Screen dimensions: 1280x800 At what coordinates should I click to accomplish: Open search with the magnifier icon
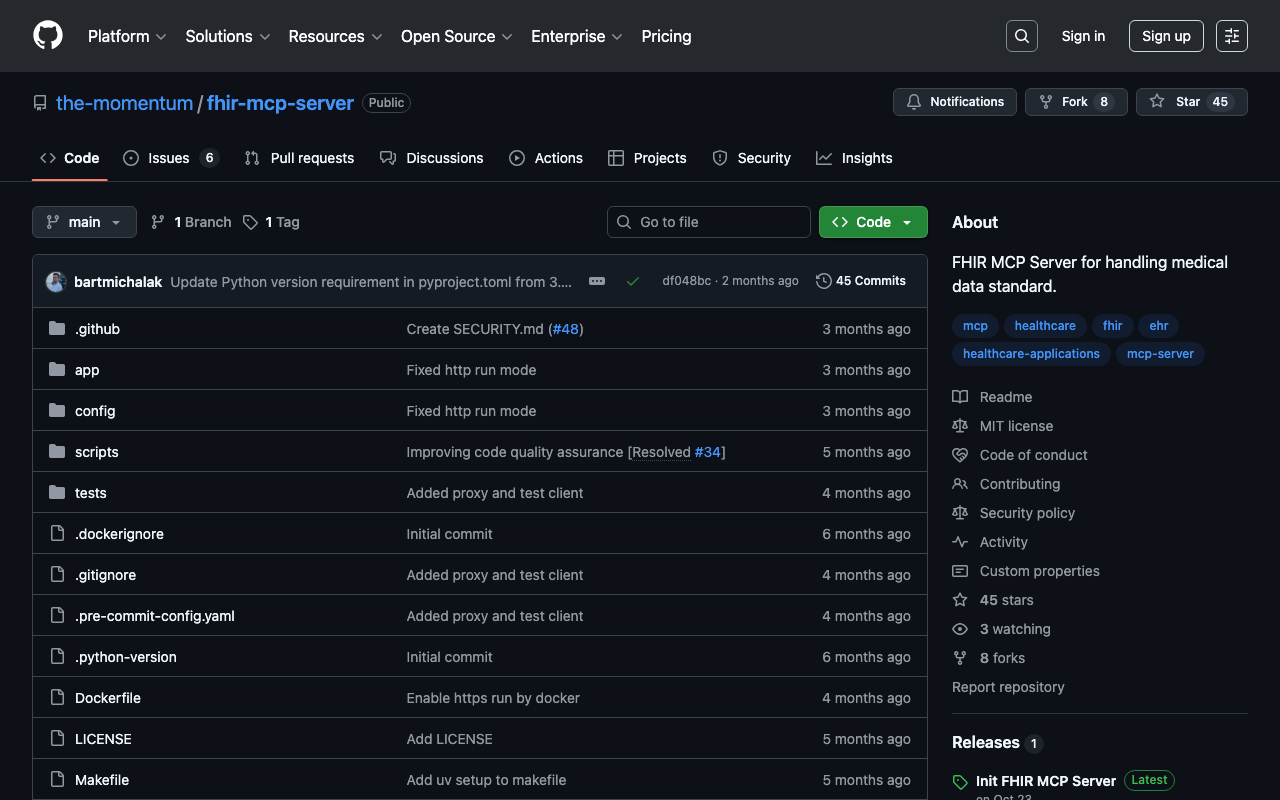1021,36
